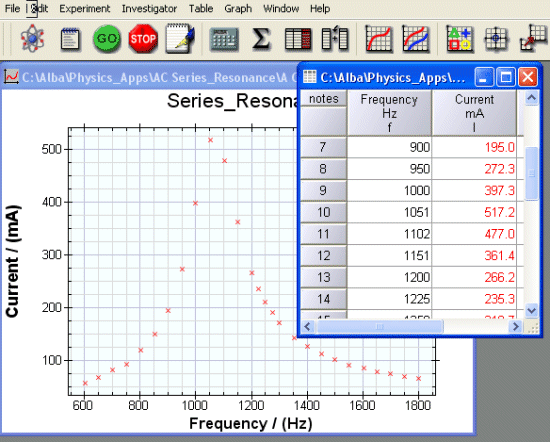Open the single red curve graph icon
This screenshot has width=550, height=442.
click(379, 38)
